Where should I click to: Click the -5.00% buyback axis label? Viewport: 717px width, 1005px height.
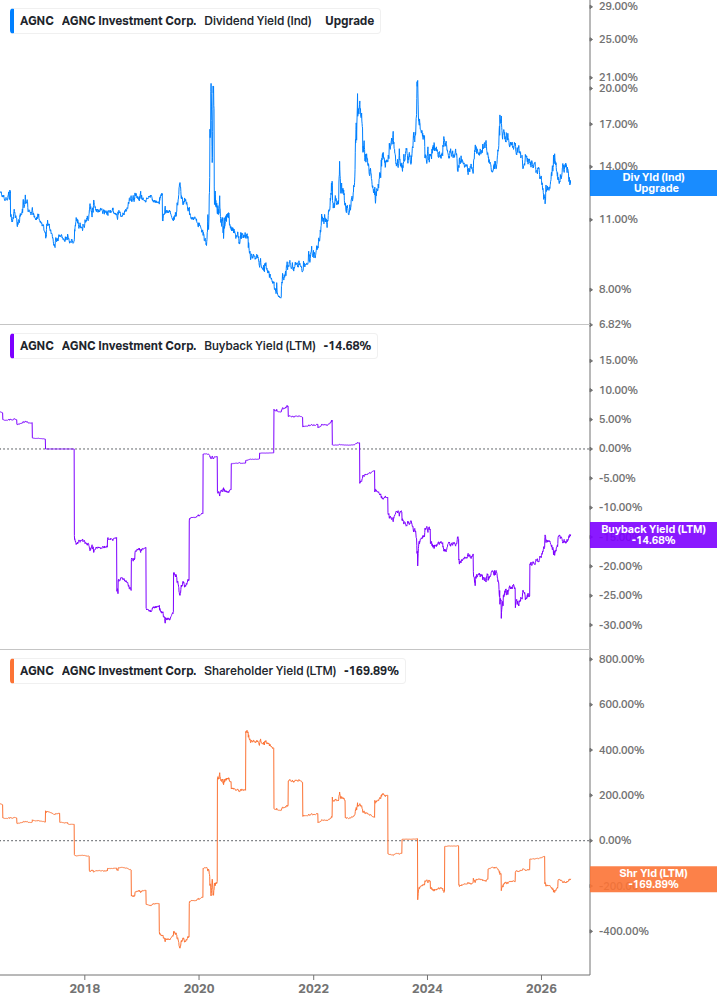tap(617, 478)
